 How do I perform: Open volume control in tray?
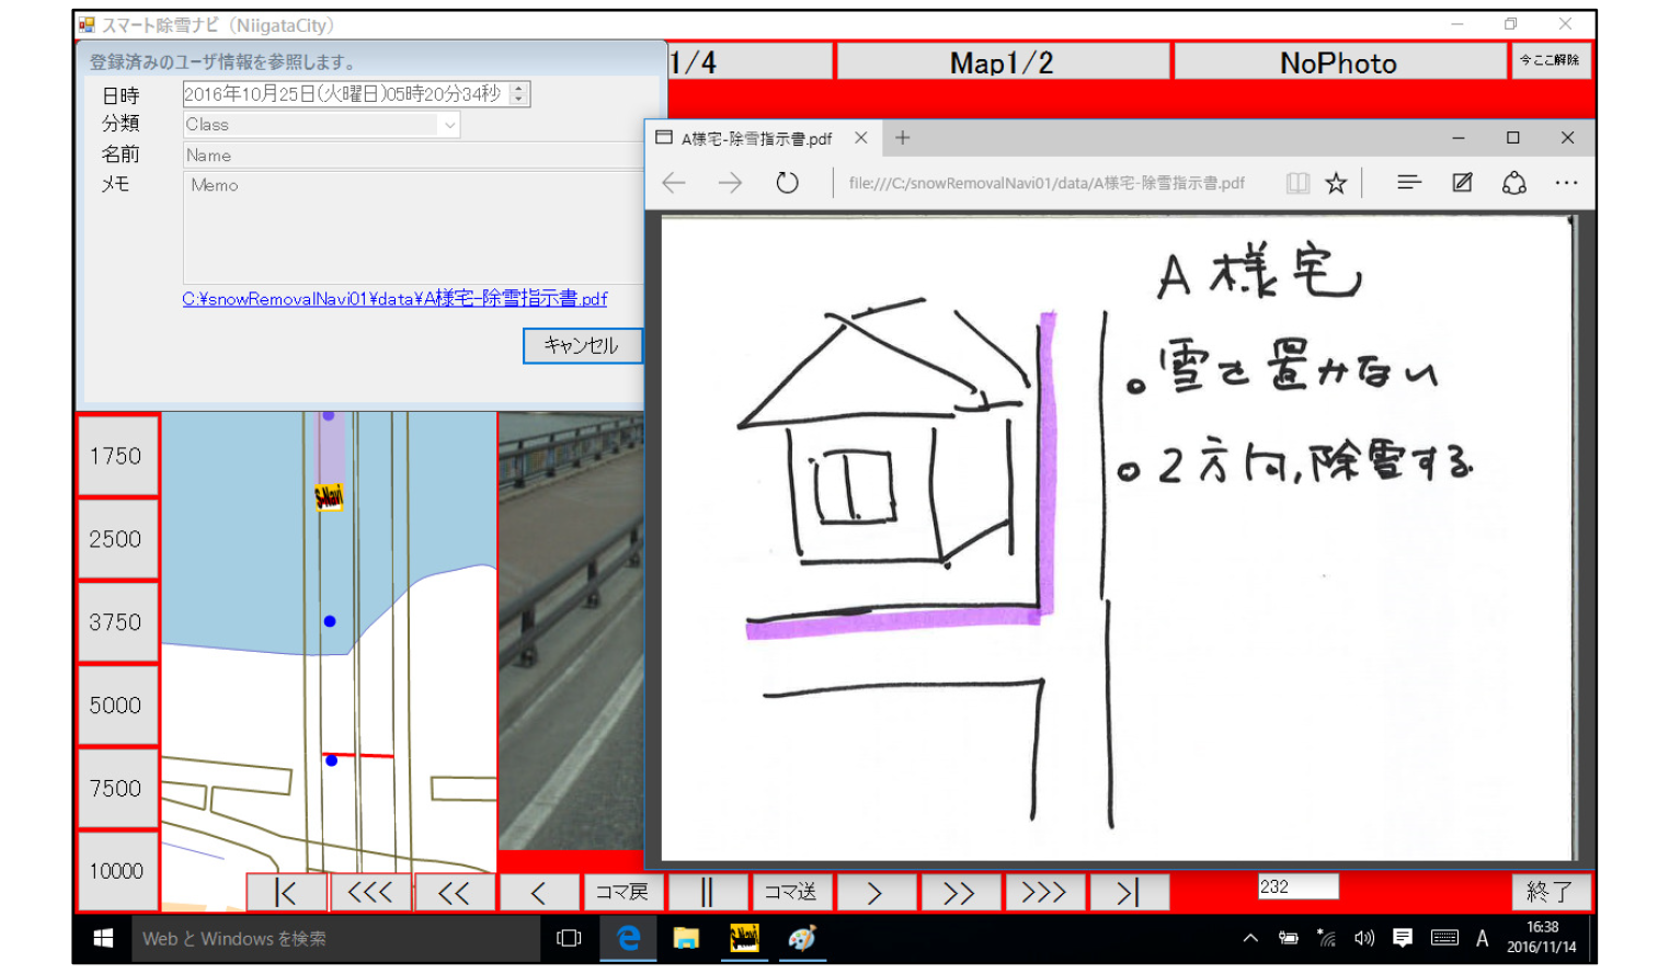click(1364, 938)
